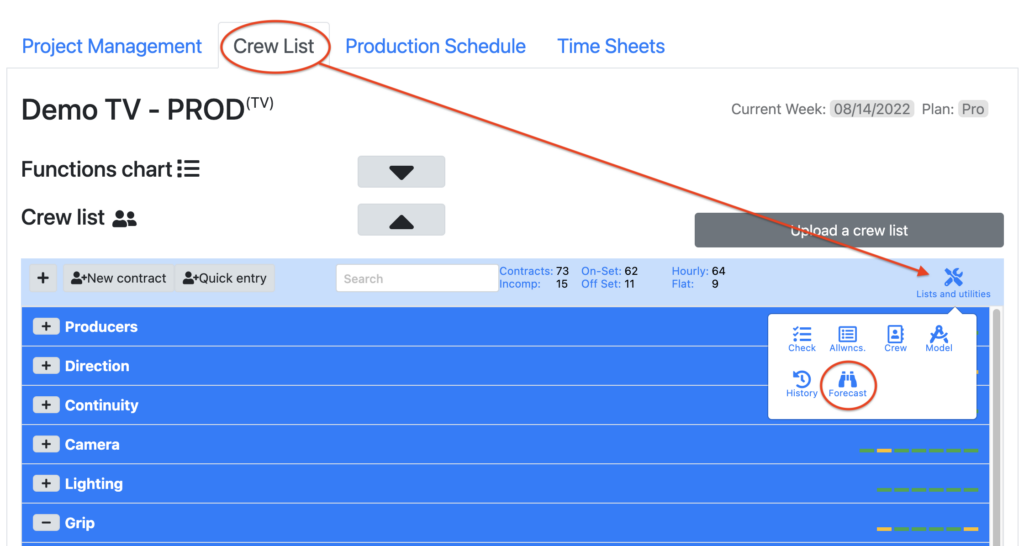Open the History icon
The height and width of the screenshot is (546, 1024).
[x=801, y=383]
